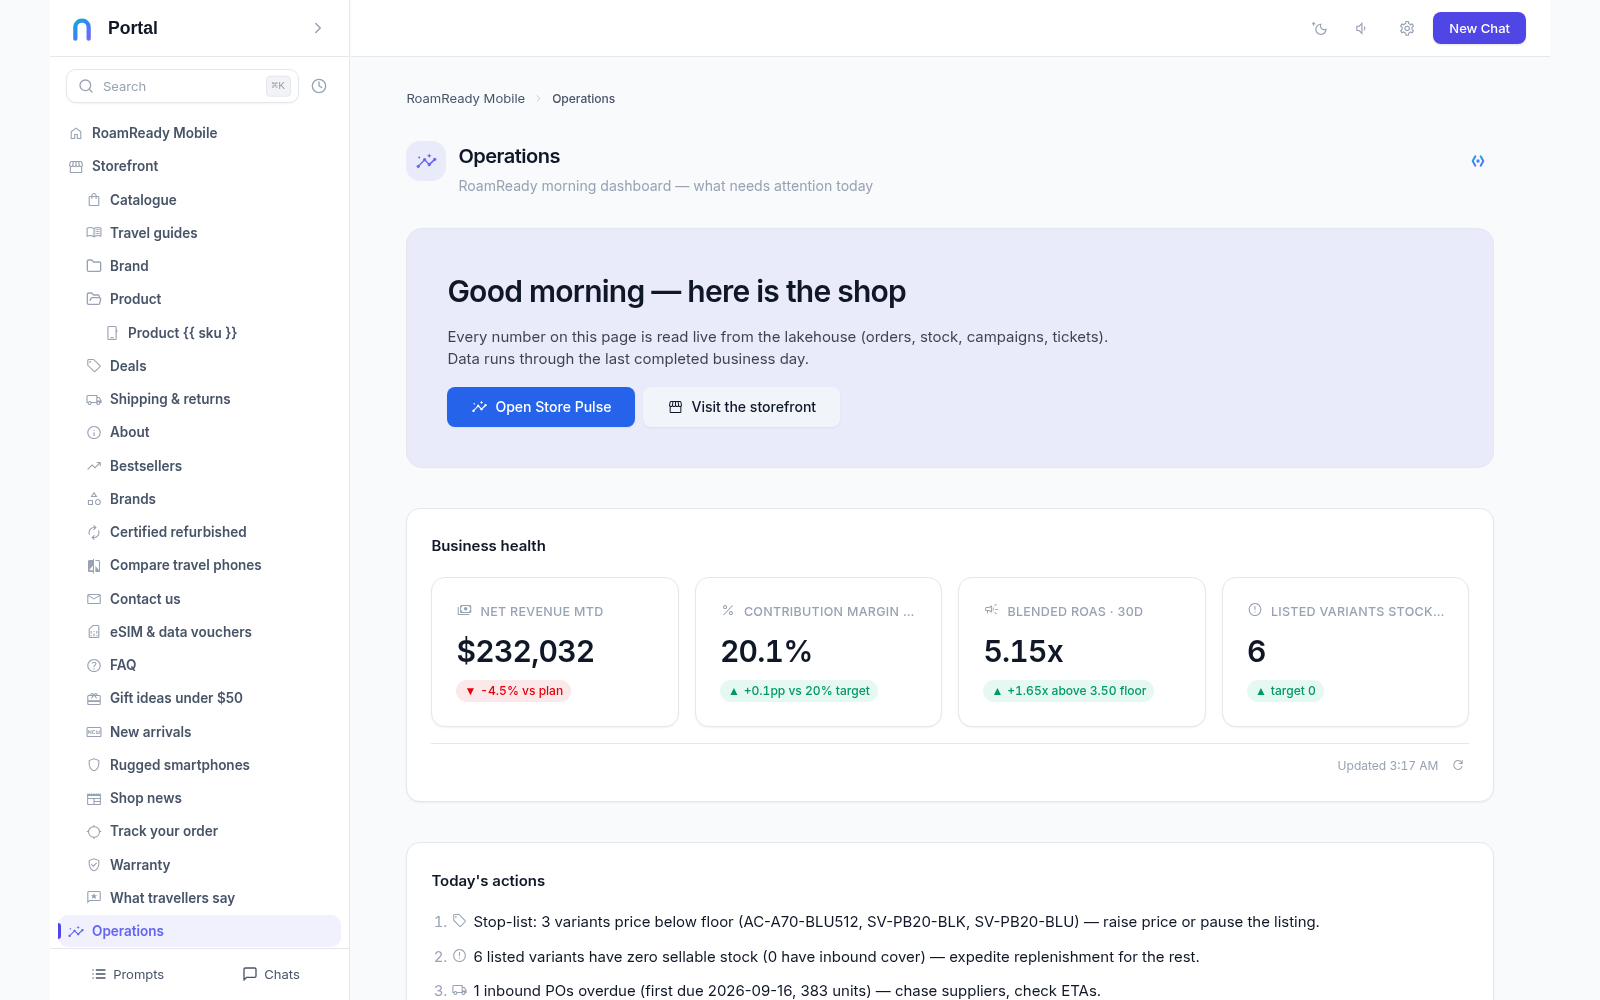Click the Search input field

182,86
